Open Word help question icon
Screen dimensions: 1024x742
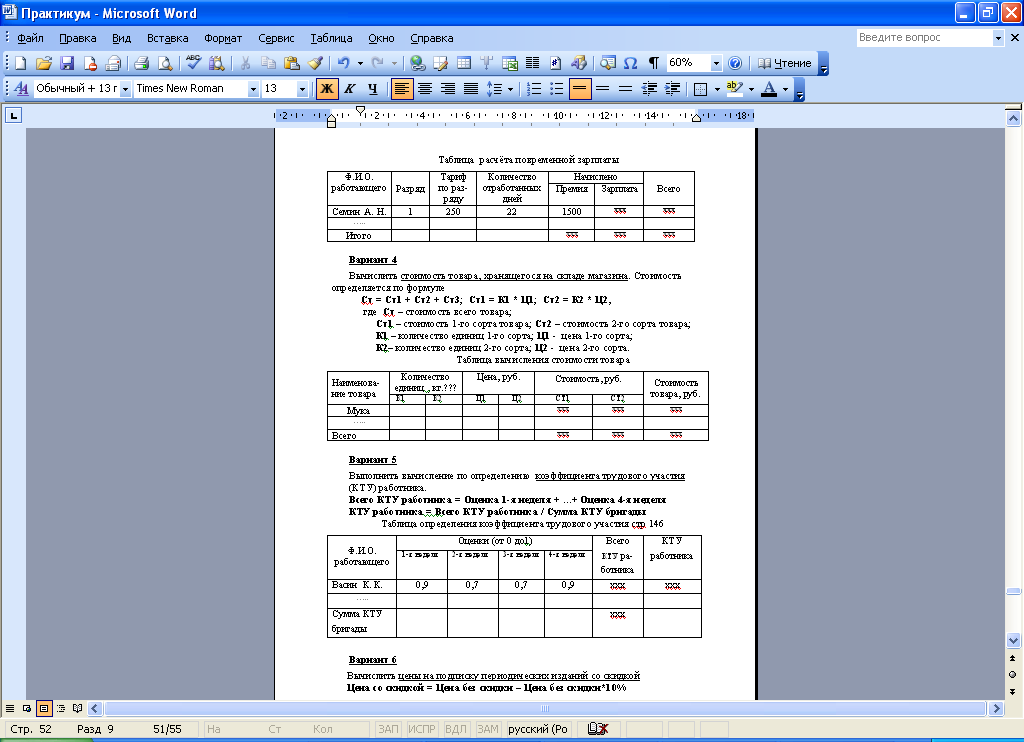735,63
